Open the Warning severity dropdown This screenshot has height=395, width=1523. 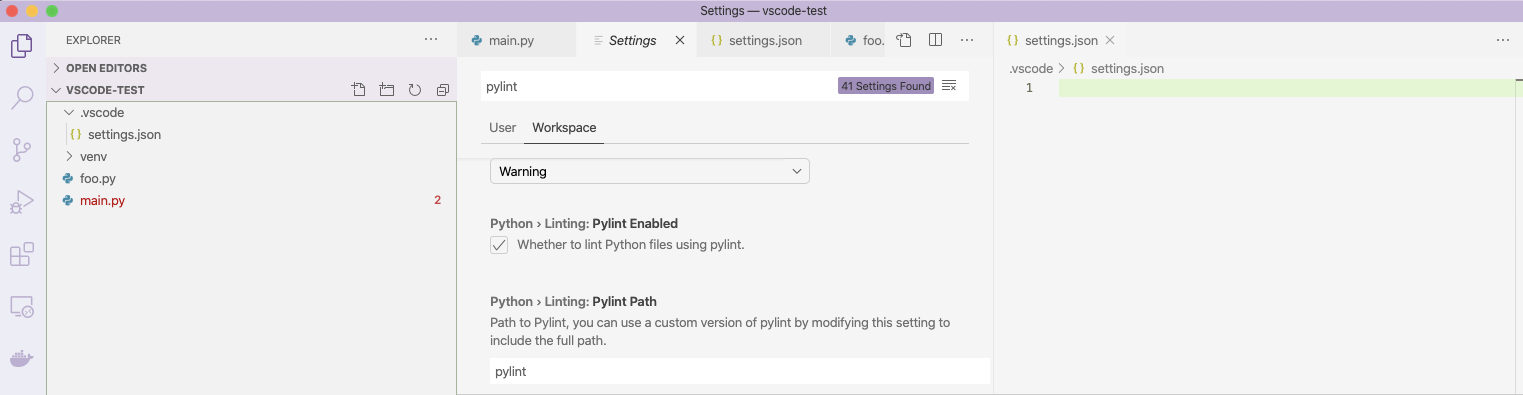coord(650,171)
